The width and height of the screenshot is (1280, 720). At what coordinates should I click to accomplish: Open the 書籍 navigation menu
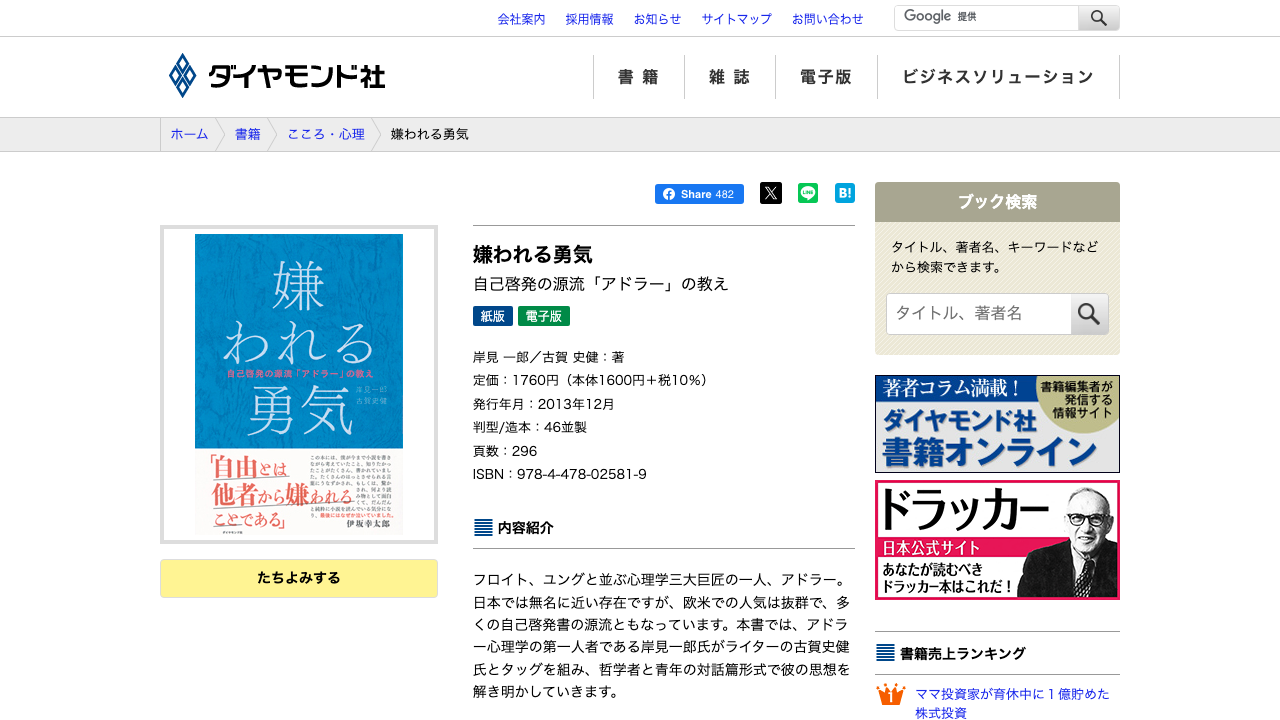tap(638, 77)
